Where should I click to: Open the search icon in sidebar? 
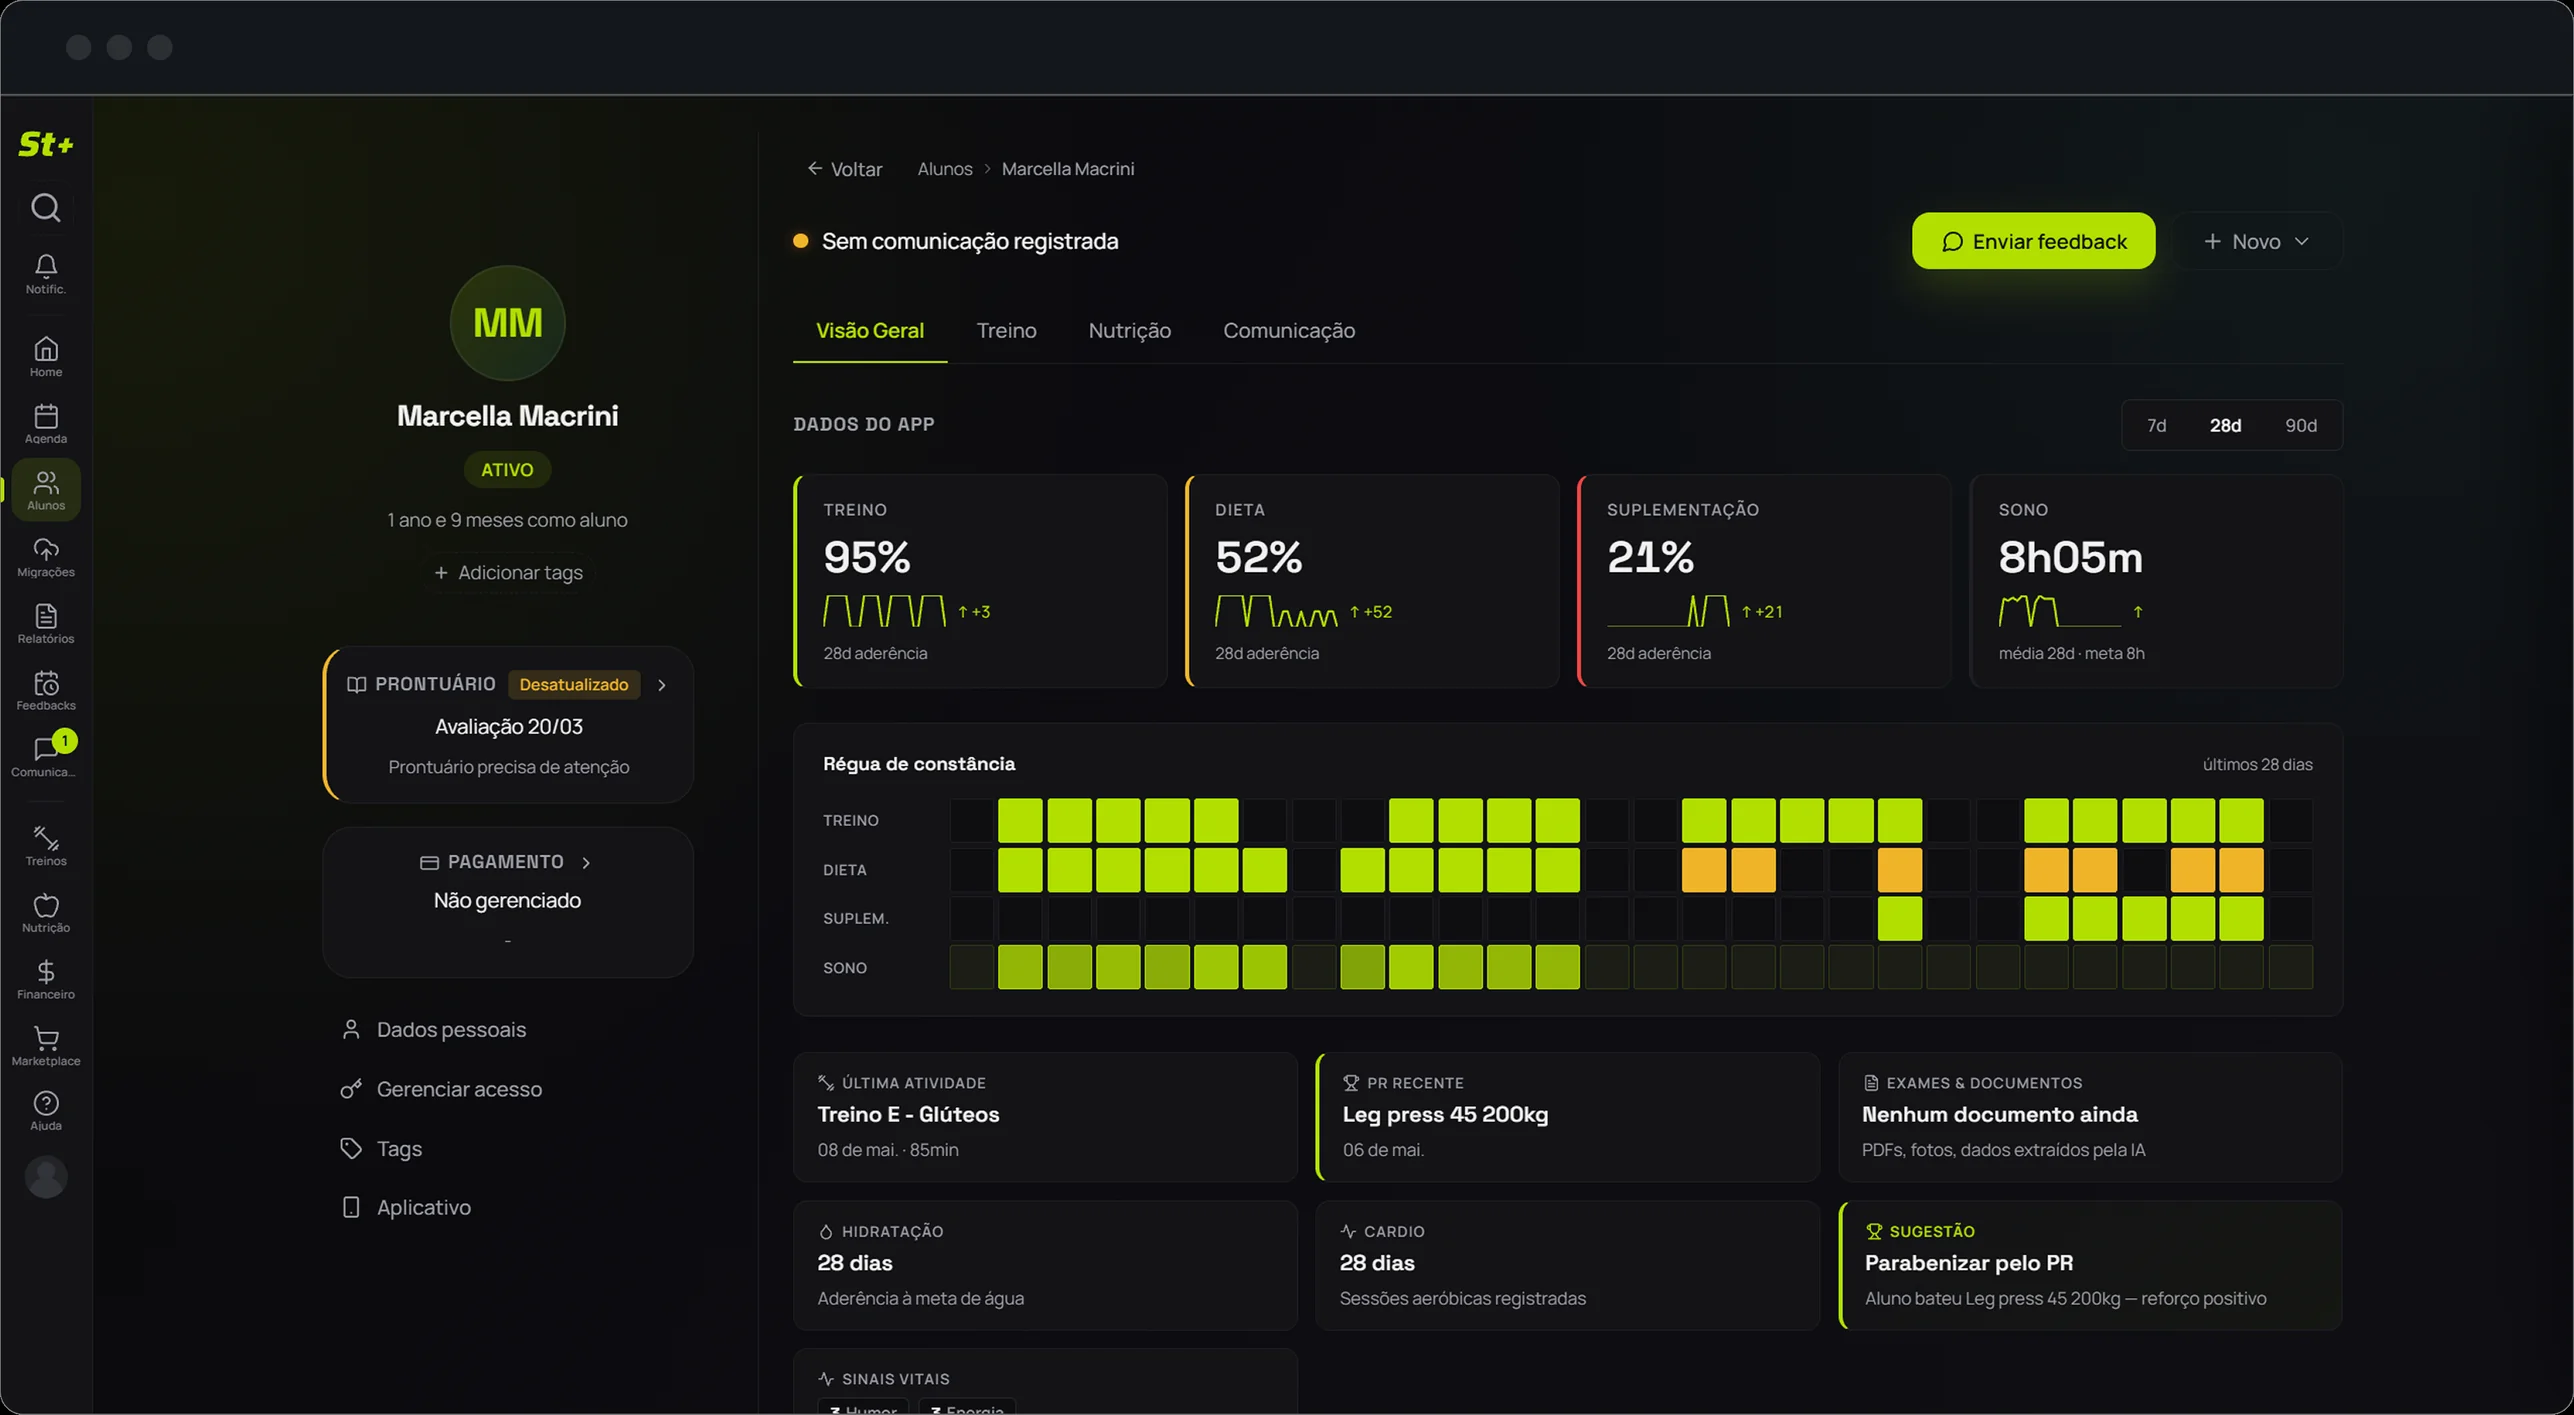46,208
